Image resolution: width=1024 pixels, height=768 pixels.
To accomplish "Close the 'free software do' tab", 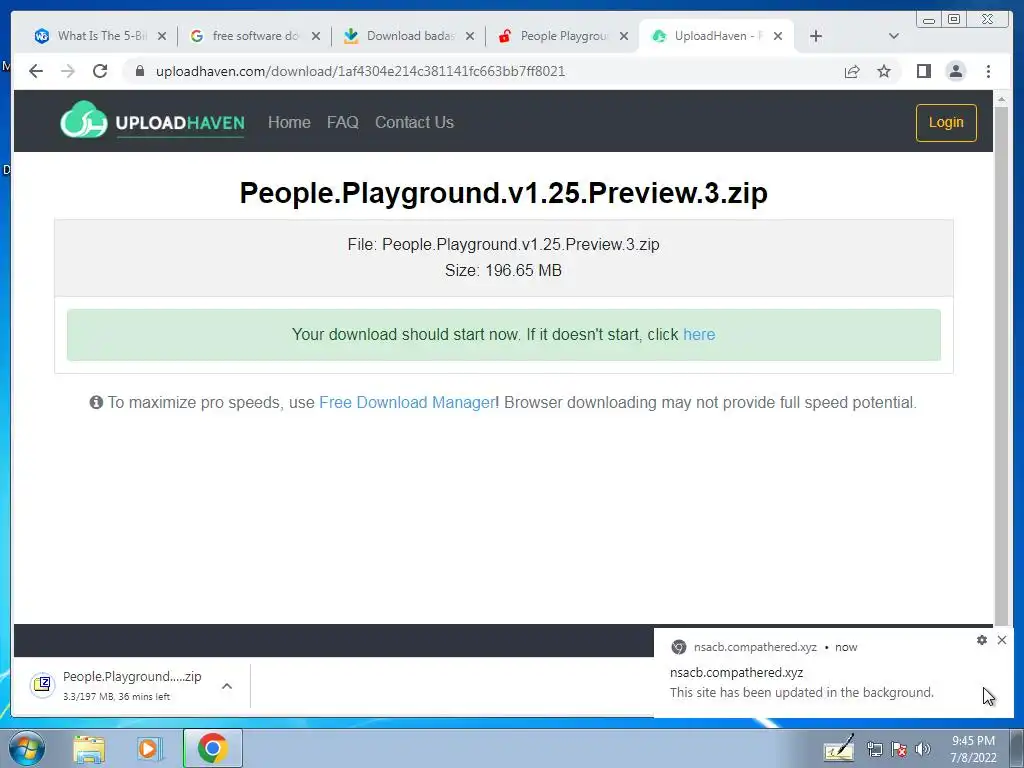I will click(316, 37).
